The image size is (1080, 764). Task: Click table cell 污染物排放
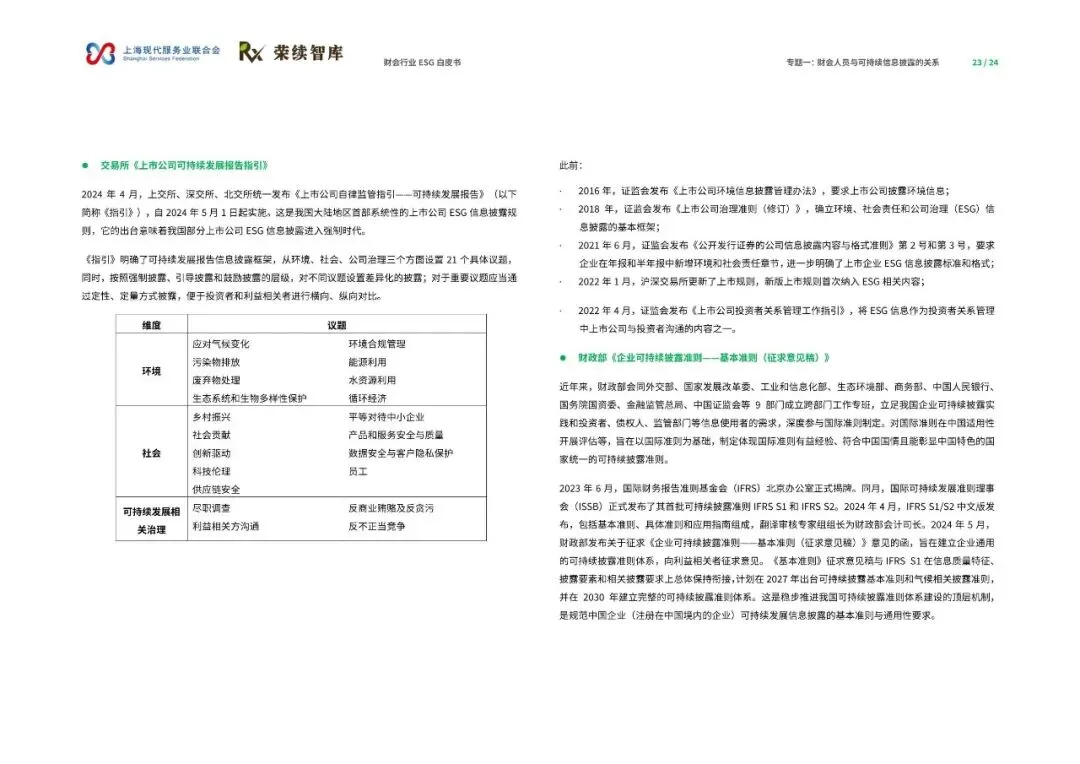point(216,362)
